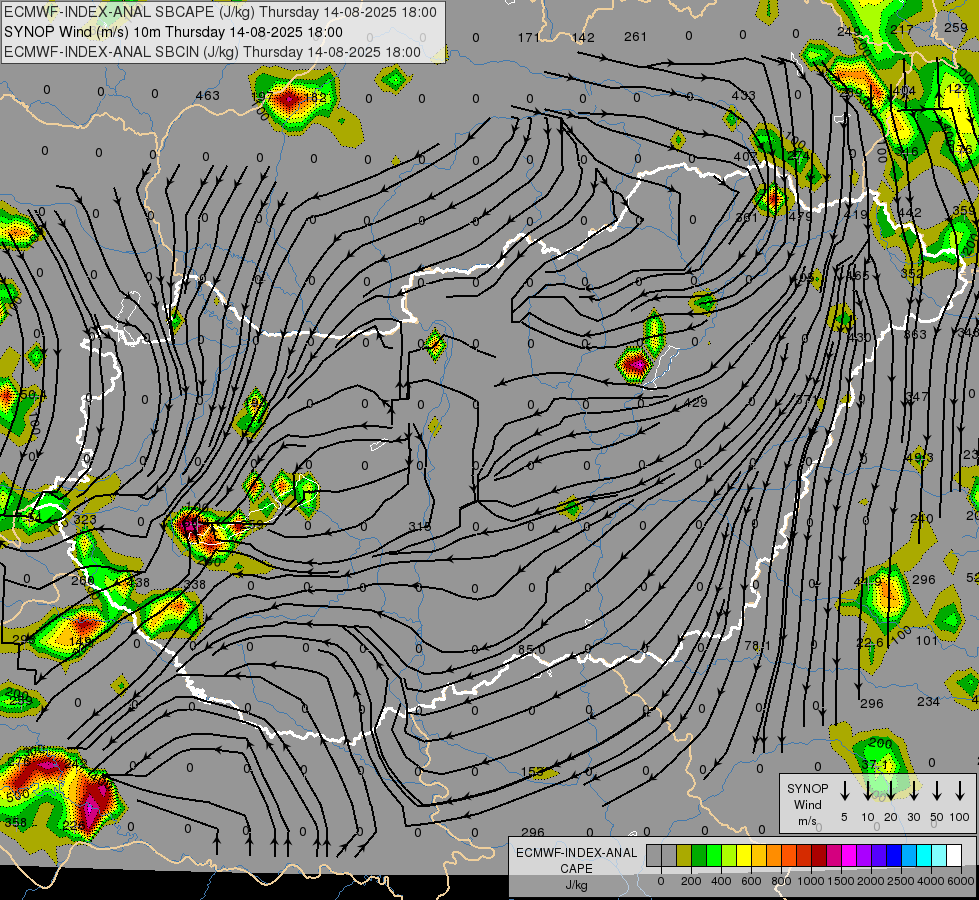Click the 6000 tick label on CAPE scale

[960, 881]
